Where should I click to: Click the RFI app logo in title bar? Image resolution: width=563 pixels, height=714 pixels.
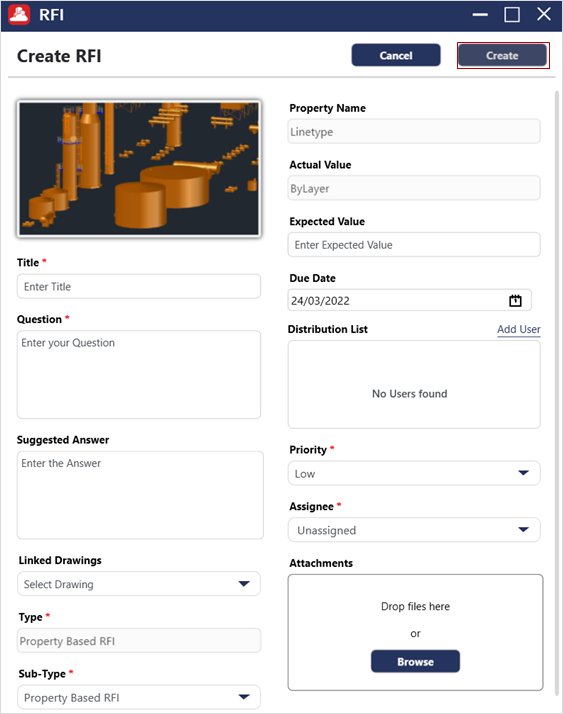19,15
